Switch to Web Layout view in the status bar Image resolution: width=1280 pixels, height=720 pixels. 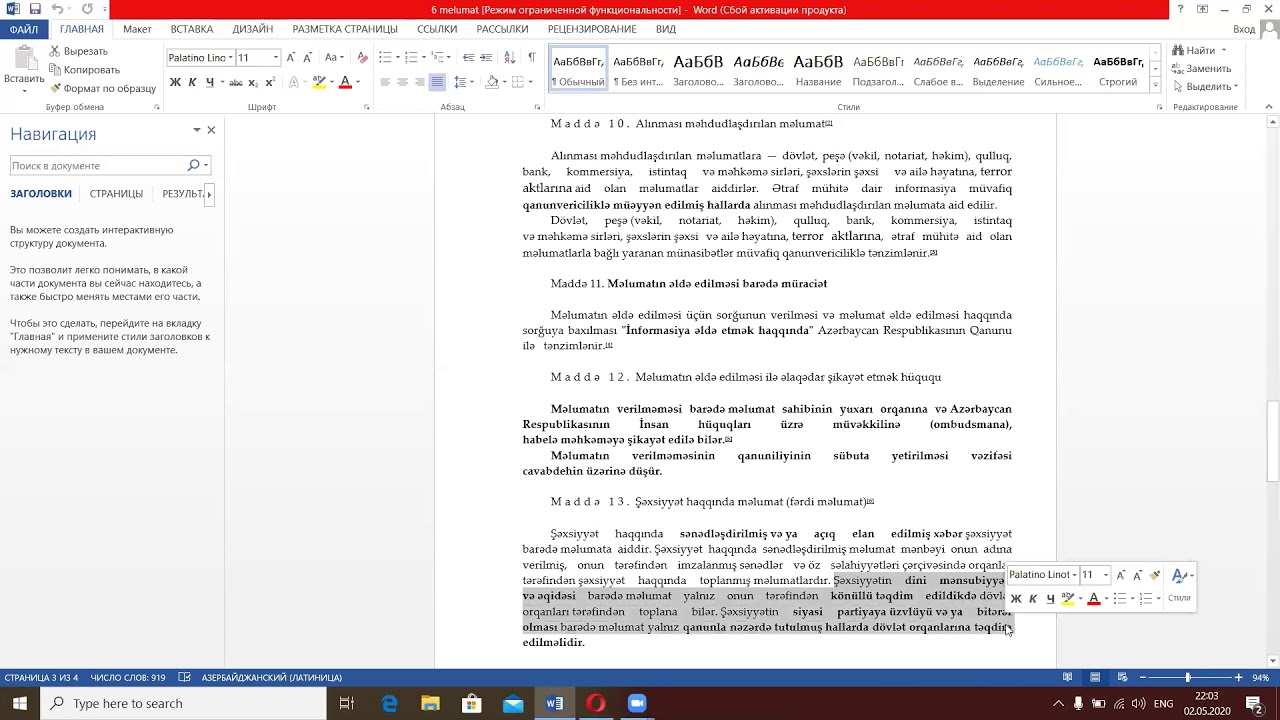(1121, 677)
